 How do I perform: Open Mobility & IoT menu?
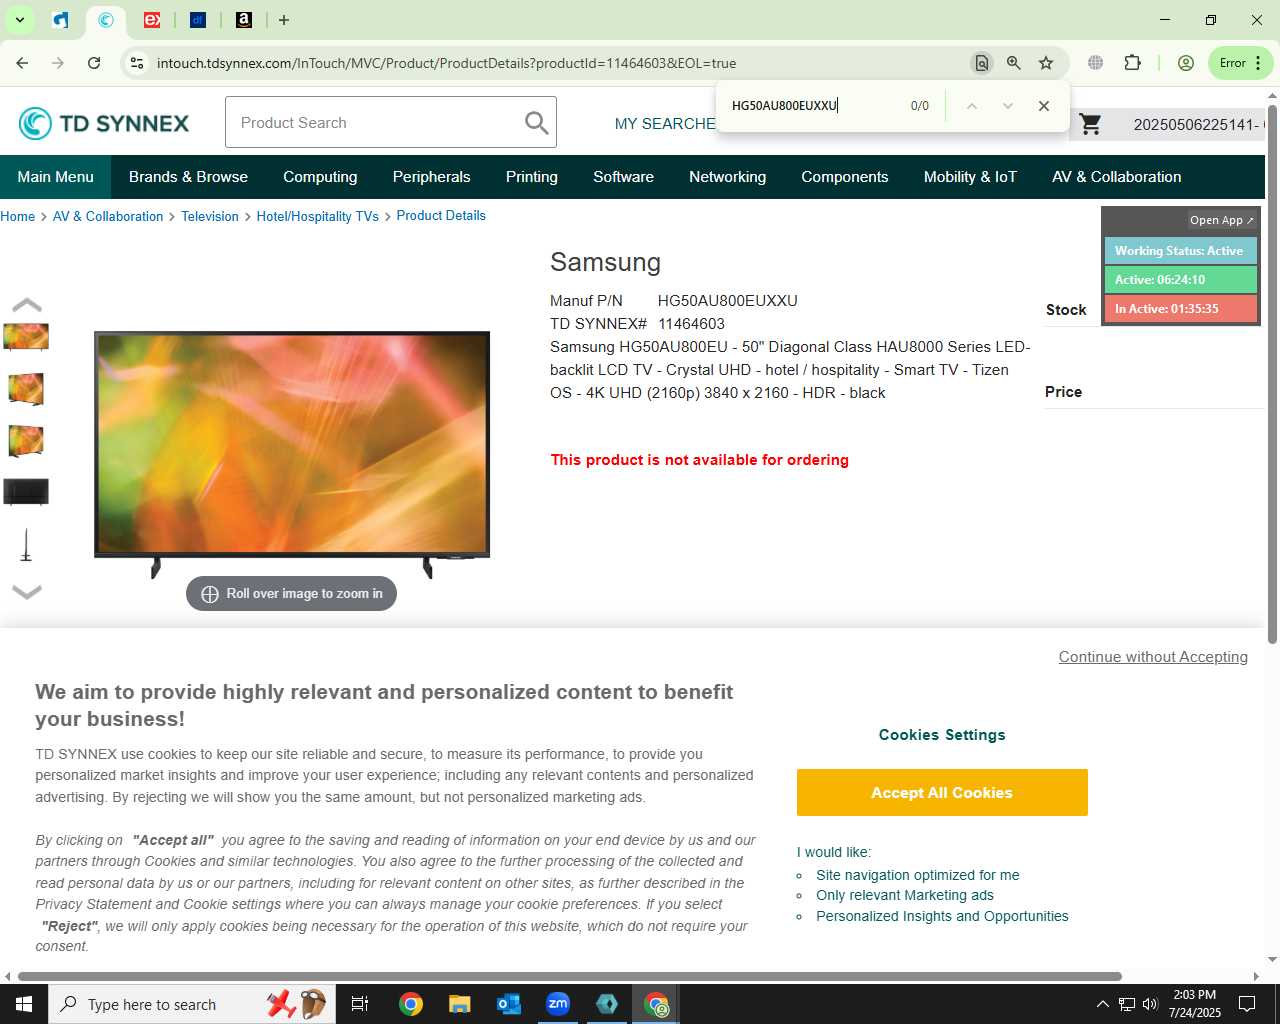tap(970, 177)
